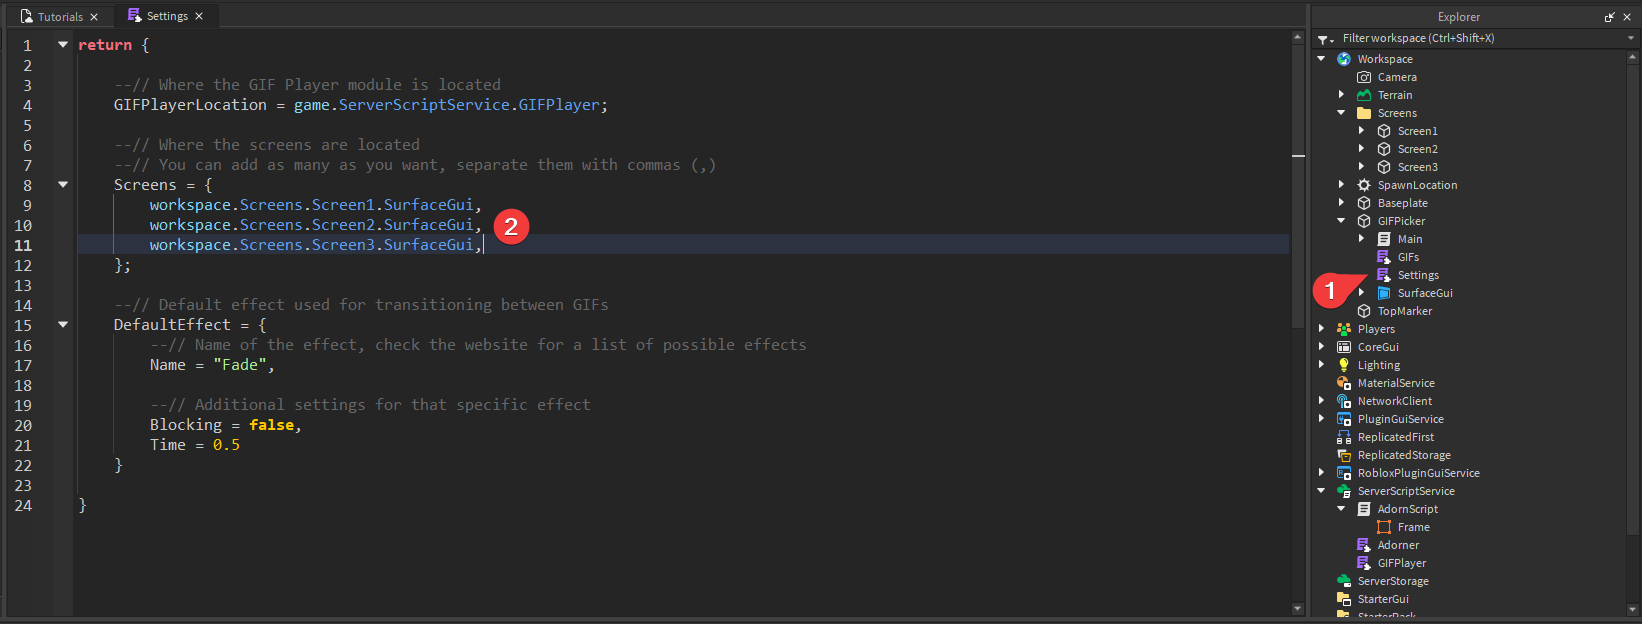This screenshot has height=624, width=1642.
Task: Switch to the Tutorials tab
Action: (x=59, y=16)
